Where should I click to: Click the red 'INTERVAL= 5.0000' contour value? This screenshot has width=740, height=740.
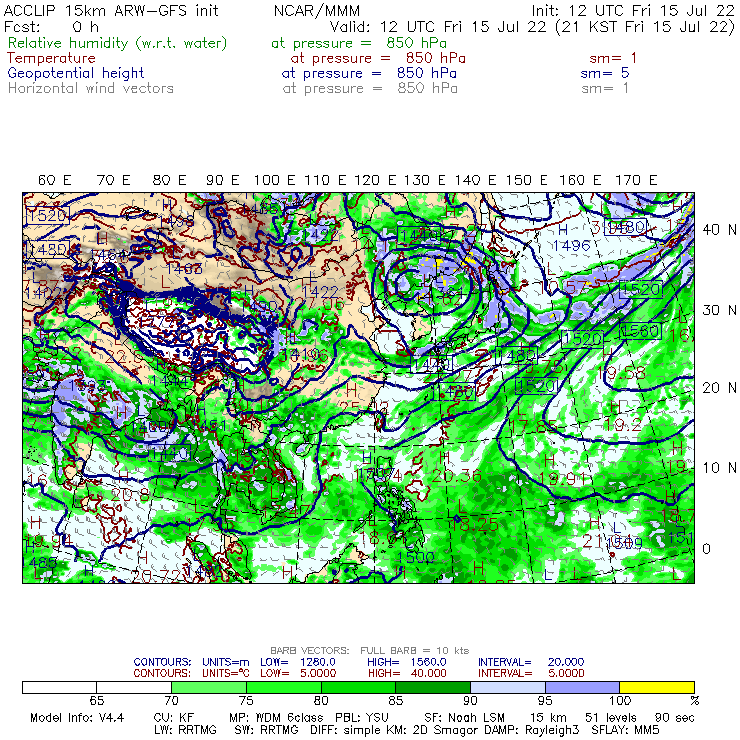[x=531, y=673]
